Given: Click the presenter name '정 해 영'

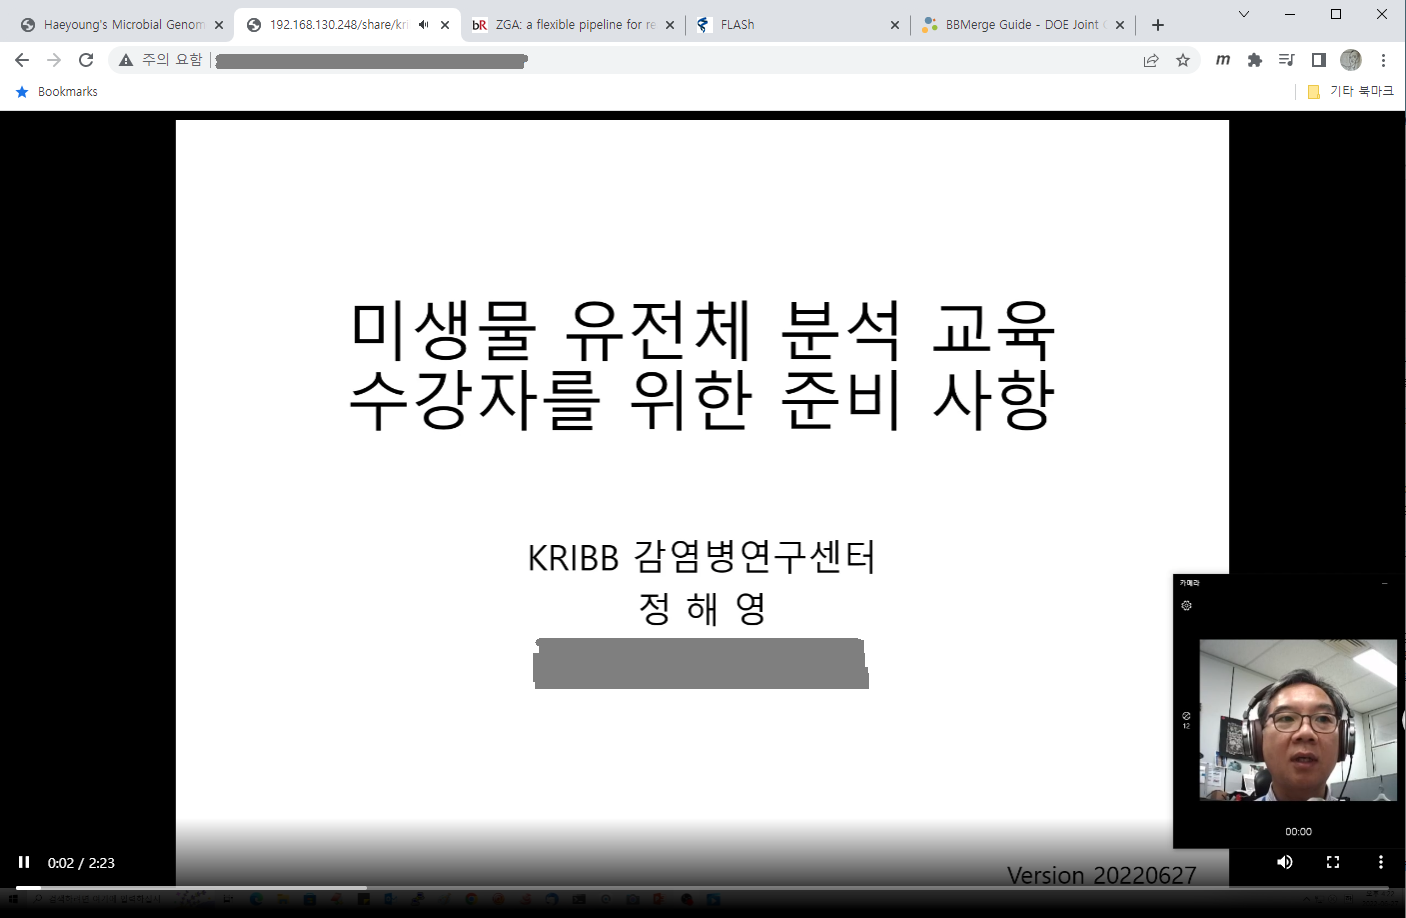Looking at the screenshot, I should point(702,608).
